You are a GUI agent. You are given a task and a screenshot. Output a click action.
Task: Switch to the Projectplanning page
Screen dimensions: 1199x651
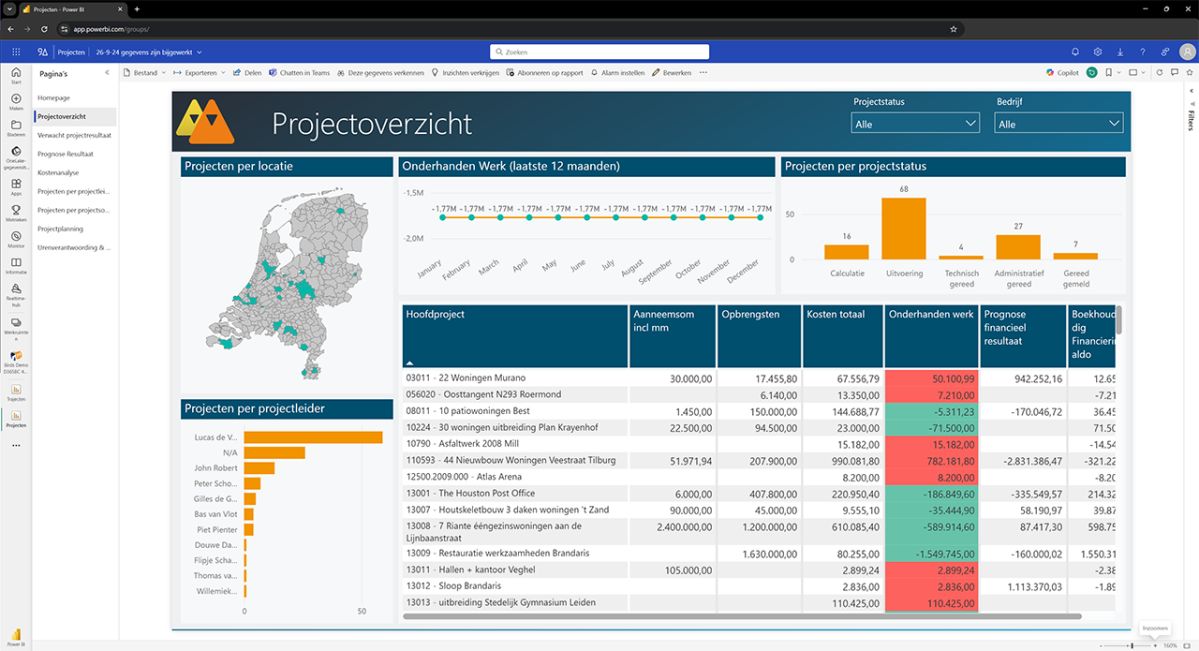pyautogui.click(x=61, y=228)
